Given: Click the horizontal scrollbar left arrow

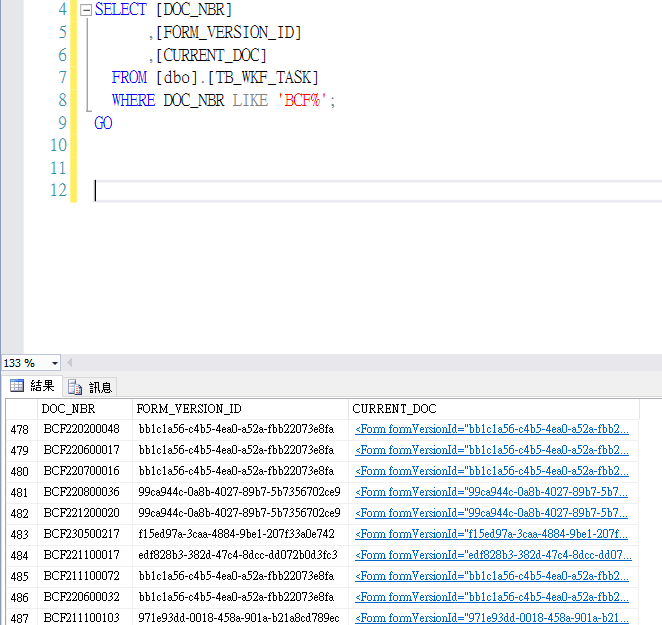Looking at the screenshot, I should [70, 363].
